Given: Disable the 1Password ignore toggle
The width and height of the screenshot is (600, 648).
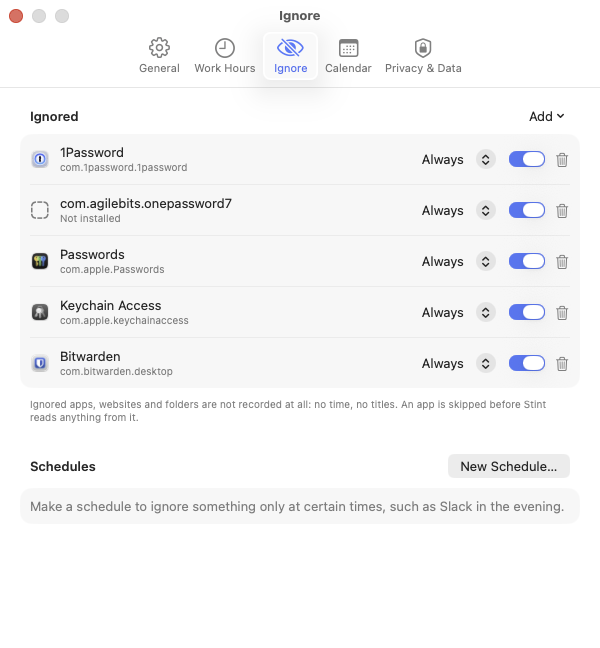Looking at the screenshot, I should point(527,159).
